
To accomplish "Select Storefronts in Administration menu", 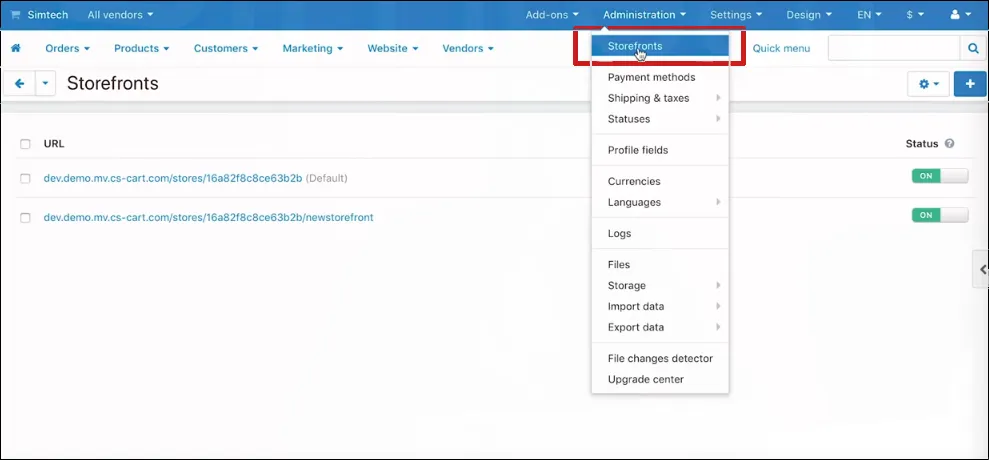I will pos(660,46).
